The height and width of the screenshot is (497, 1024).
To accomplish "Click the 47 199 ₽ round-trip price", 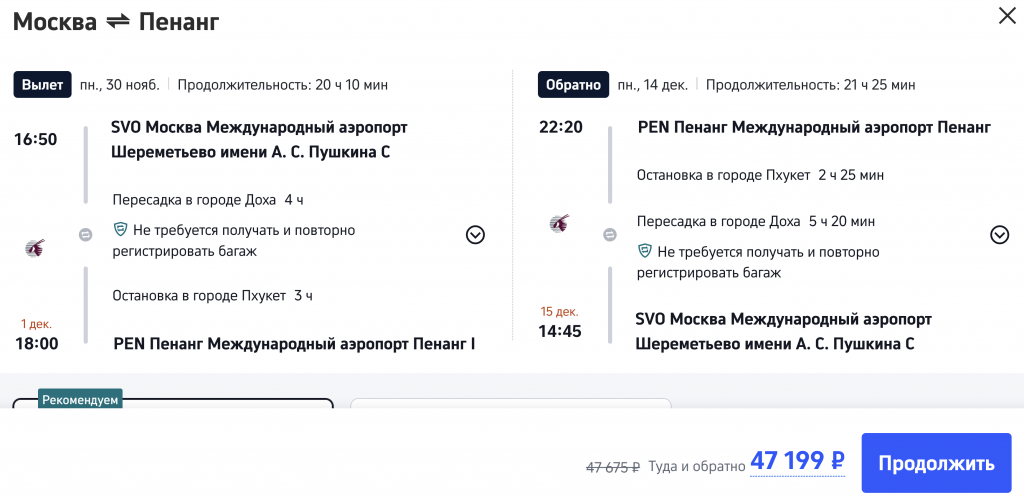I will click(797, 462).
